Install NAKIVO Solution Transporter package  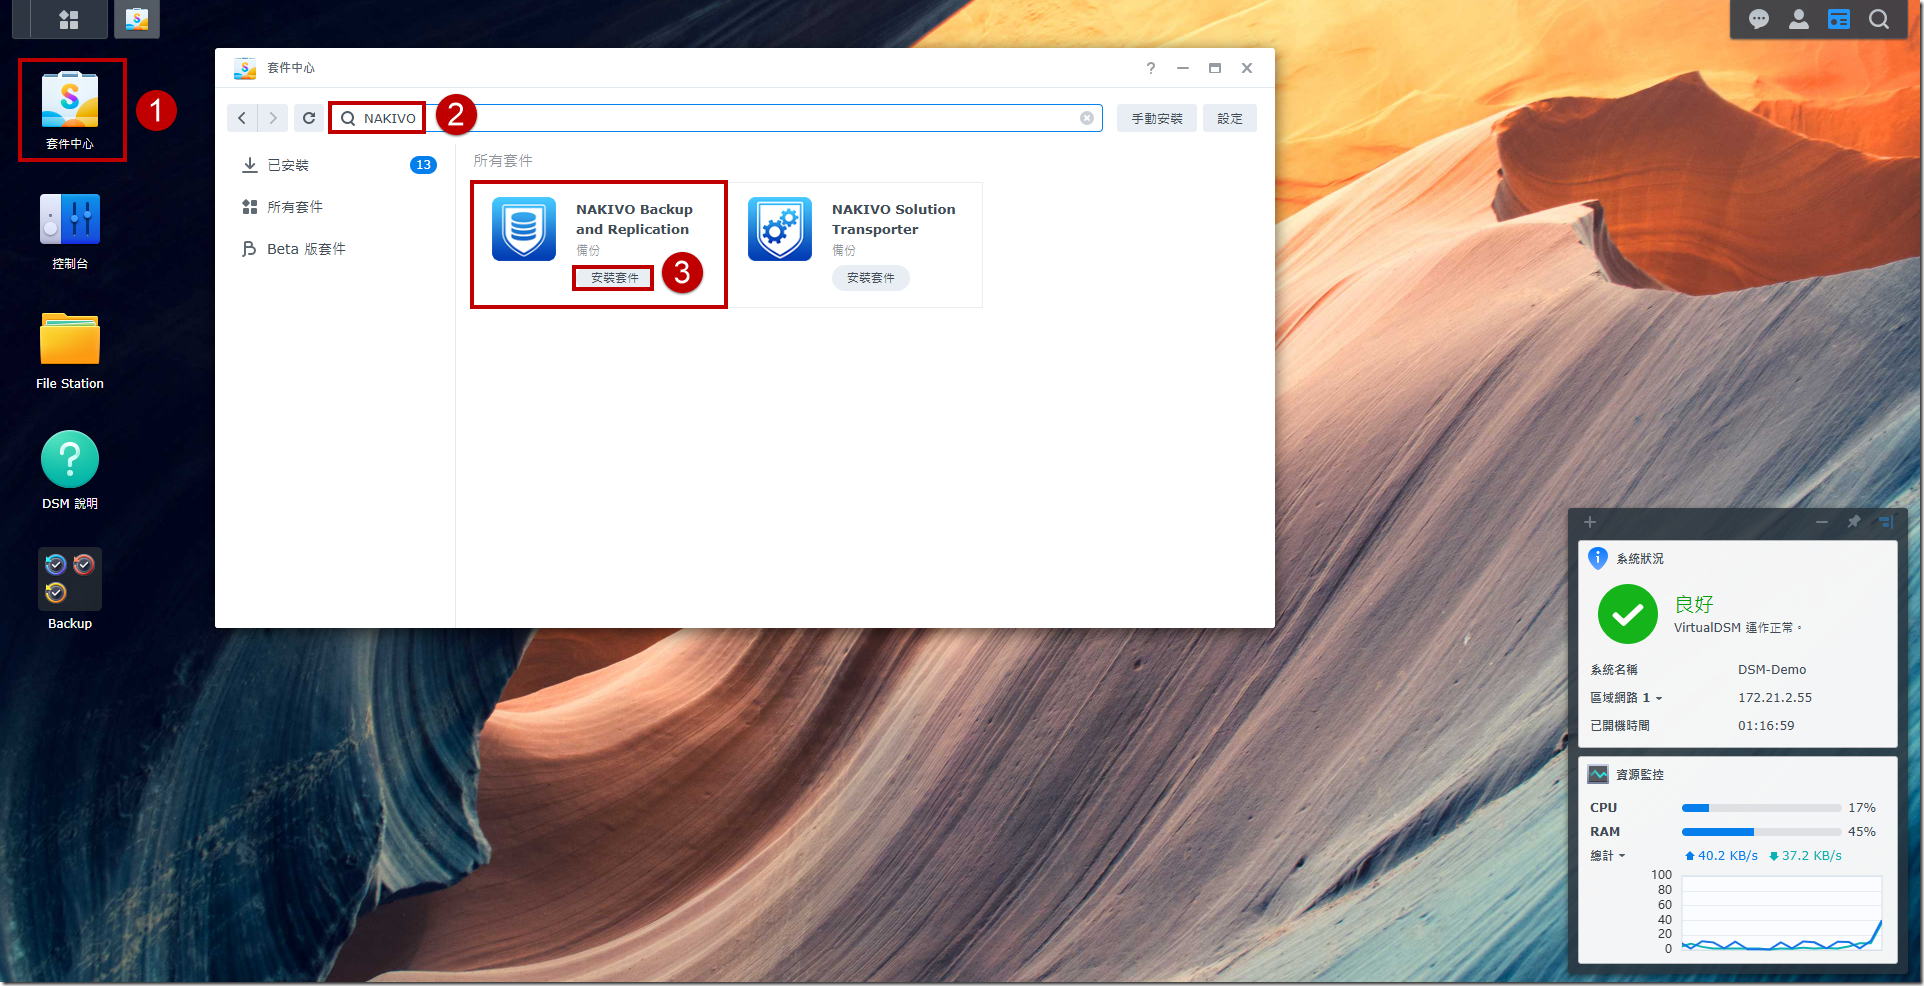click(x=871, y=278)
